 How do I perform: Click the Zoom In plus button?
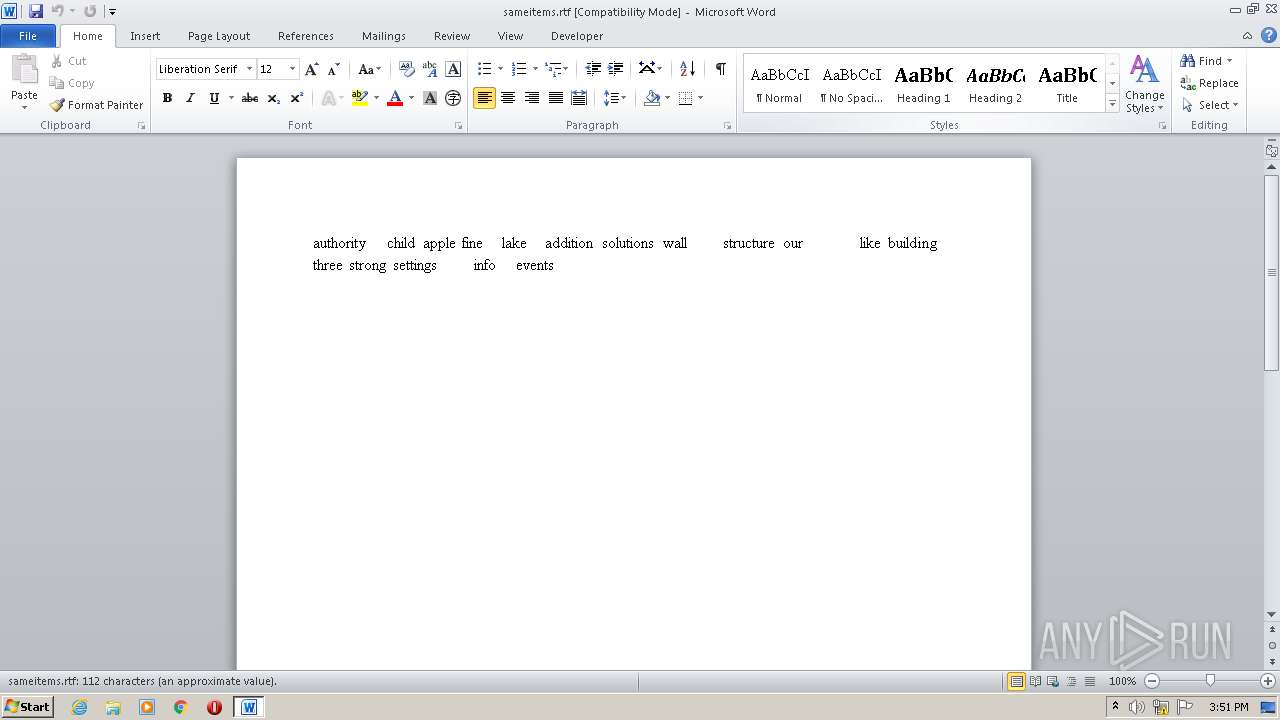click(x=1268, y=681)
